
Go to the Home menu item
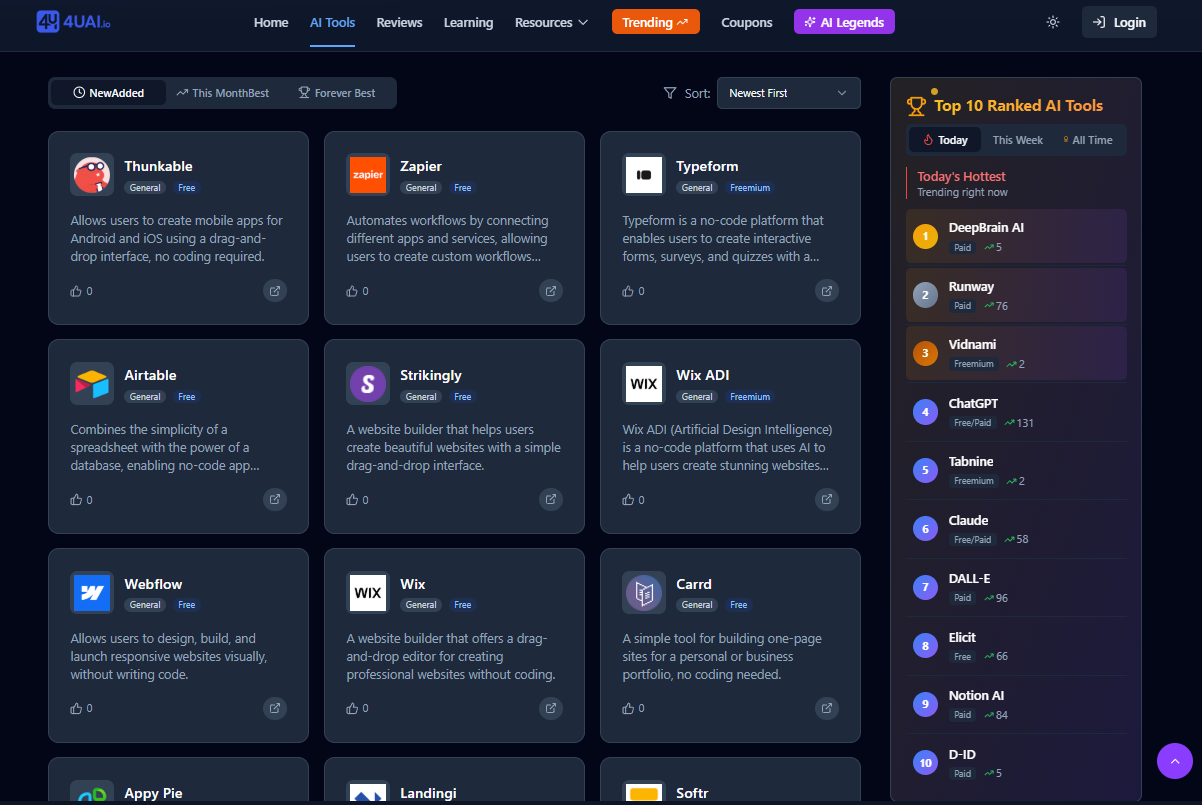click(271, 22)
